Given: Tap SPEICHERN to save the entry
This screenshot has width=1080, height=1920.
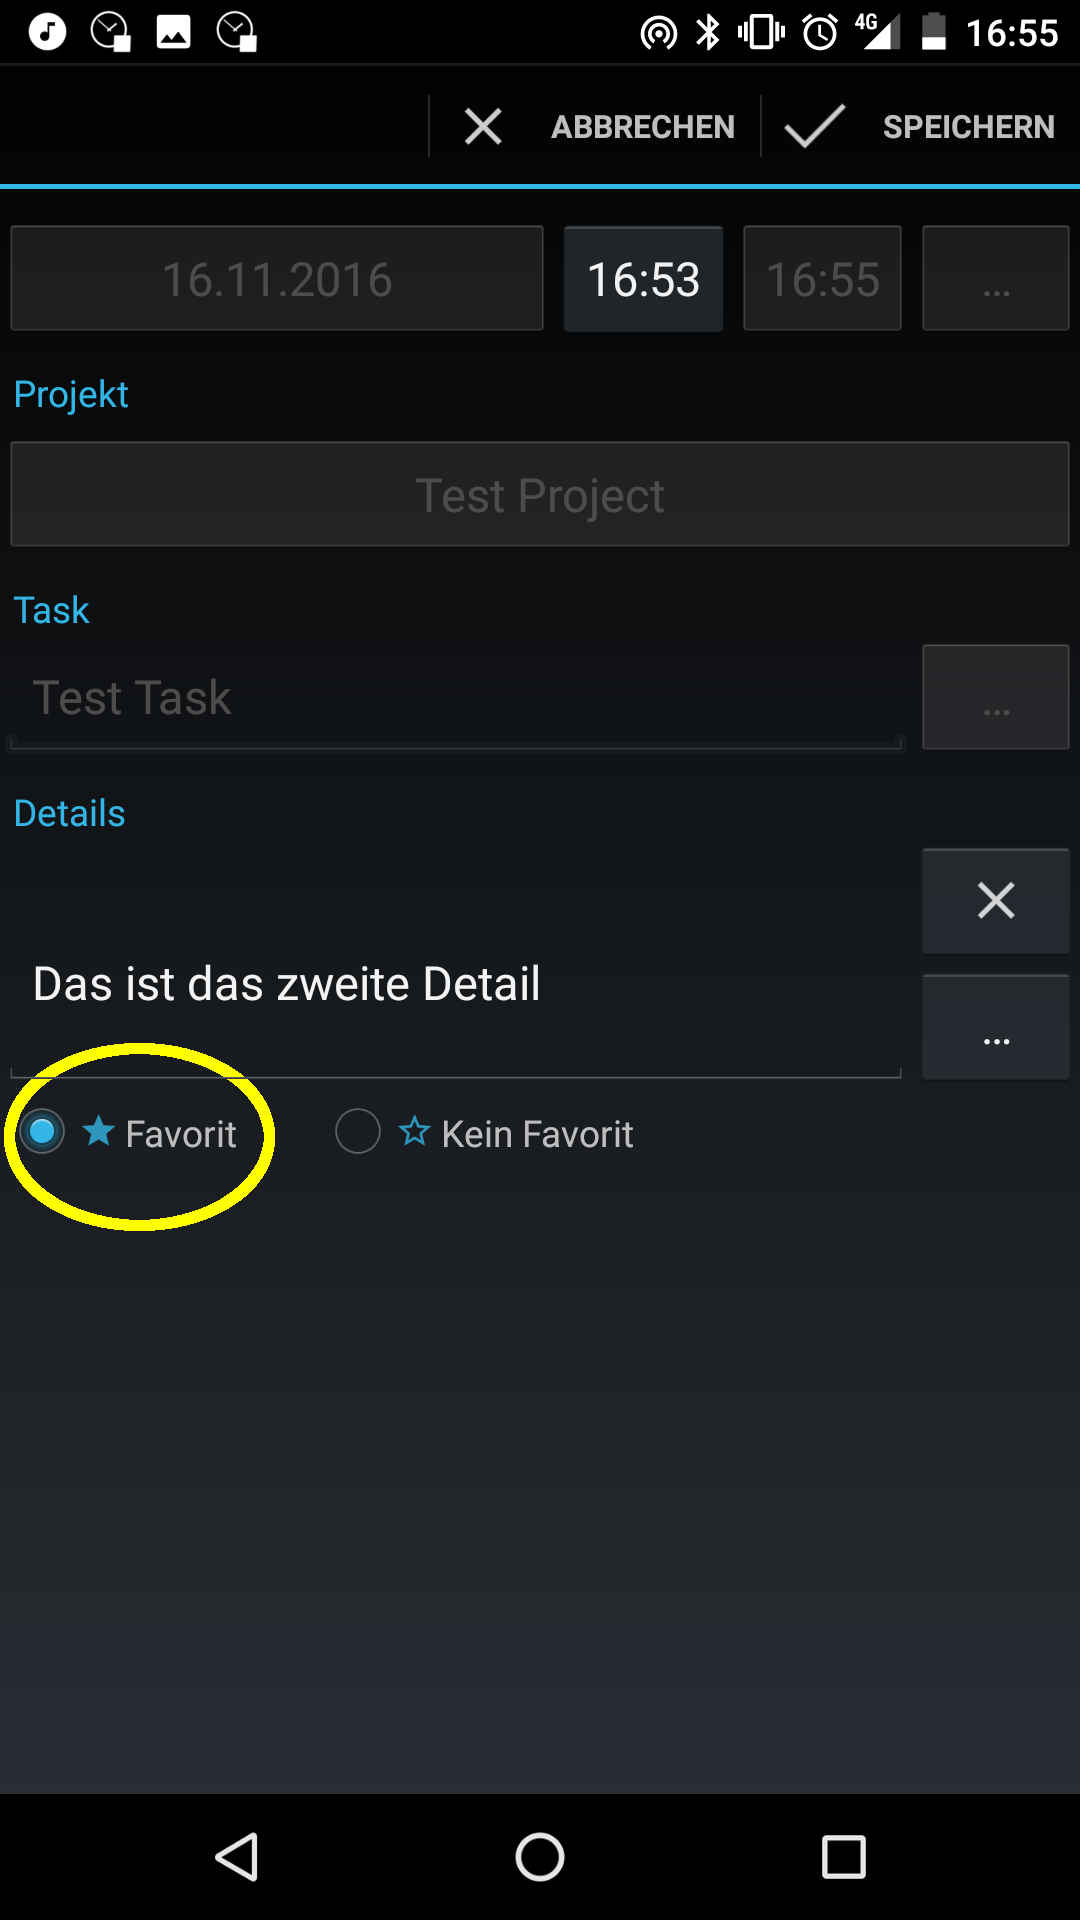Looking at the screenshot, I should coord(969,127).
